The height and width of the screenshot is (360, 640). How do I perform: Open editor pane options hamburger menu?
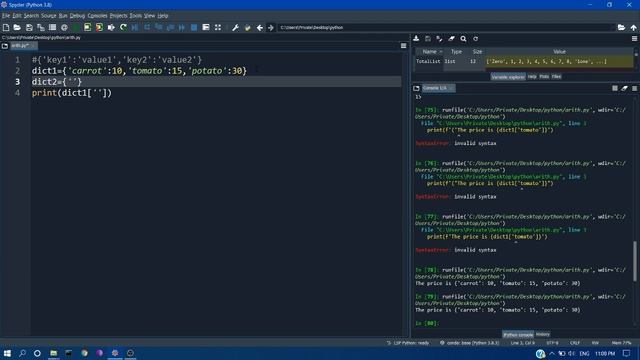(404, 46)
